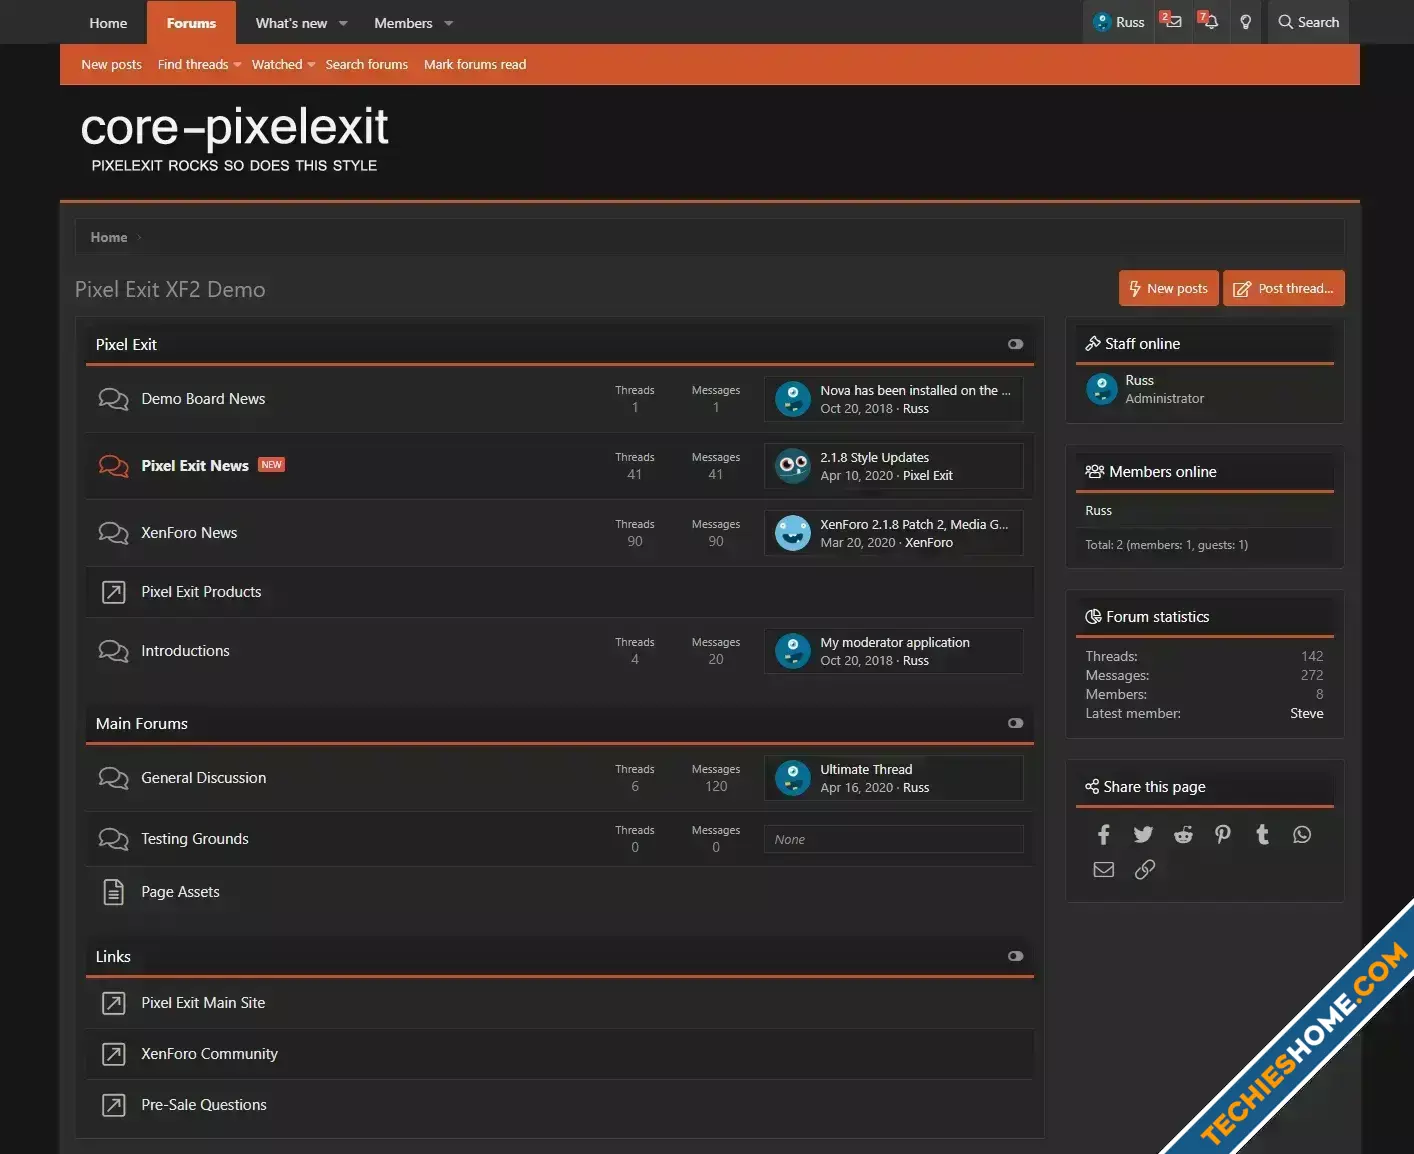Click Pre-Sale Questions link icon

[114, 1105]
